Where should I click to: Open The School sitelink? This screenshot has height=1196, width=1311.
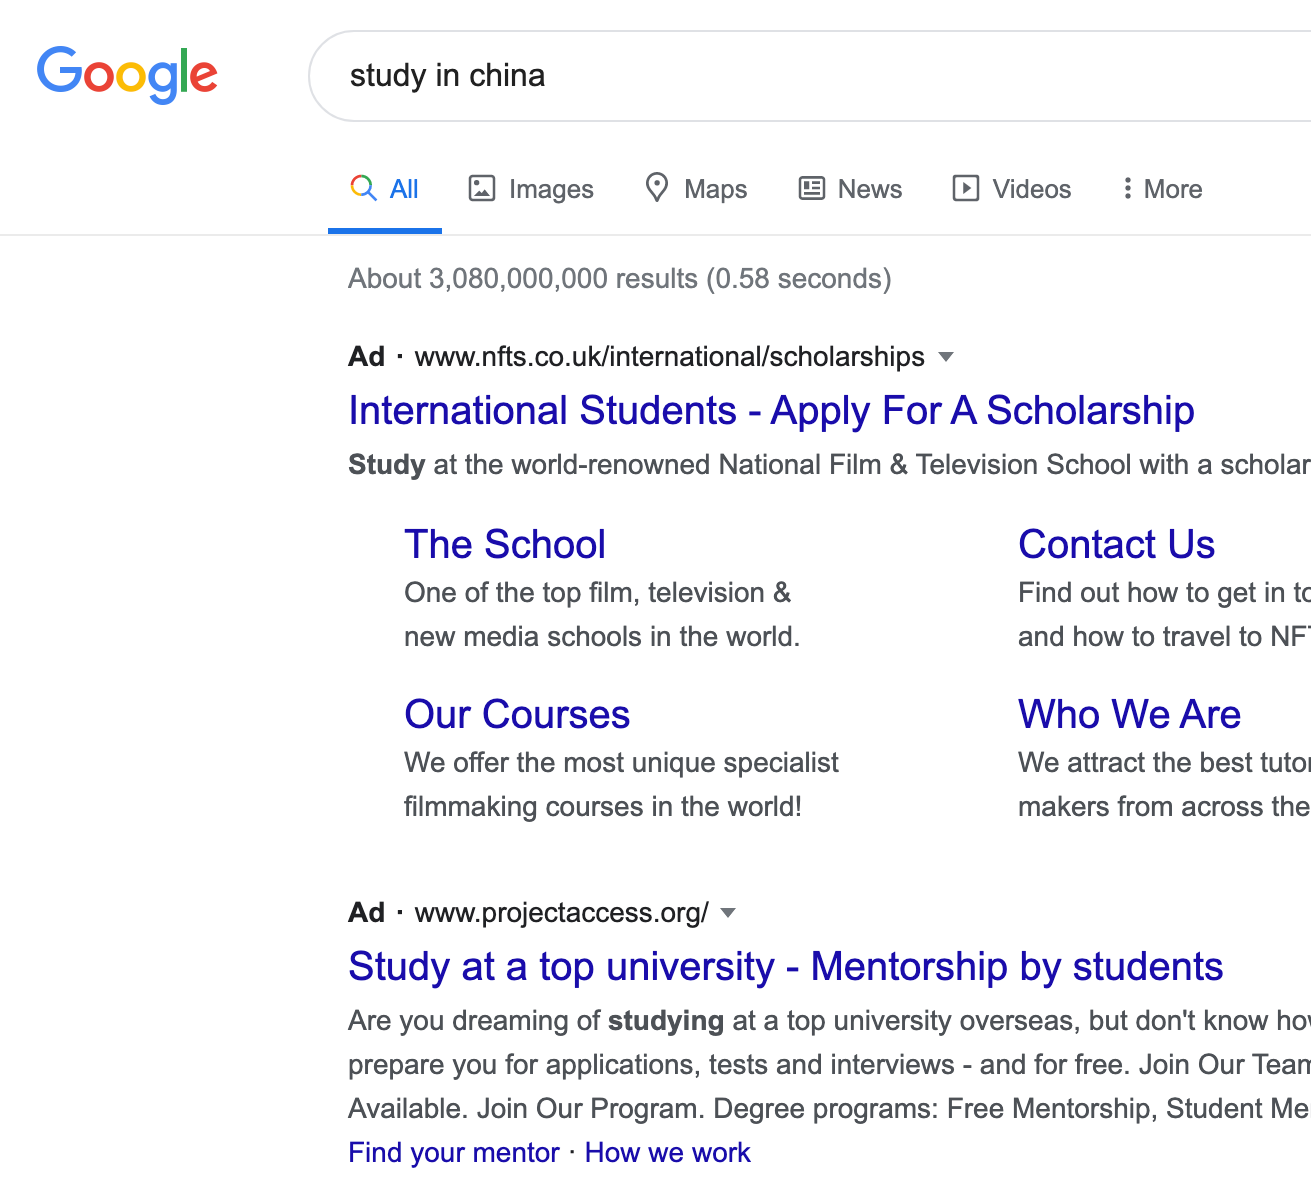(505, 545)
